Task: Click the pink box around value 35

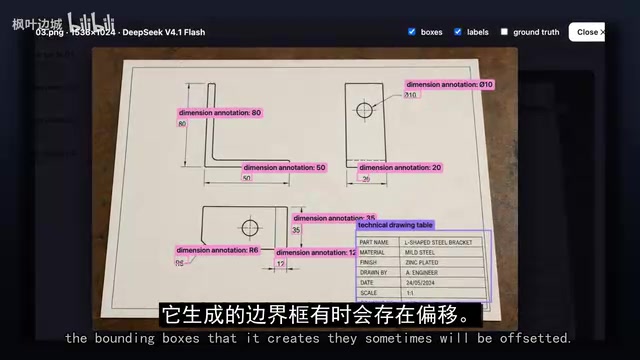Action: [x=296, y=230]
